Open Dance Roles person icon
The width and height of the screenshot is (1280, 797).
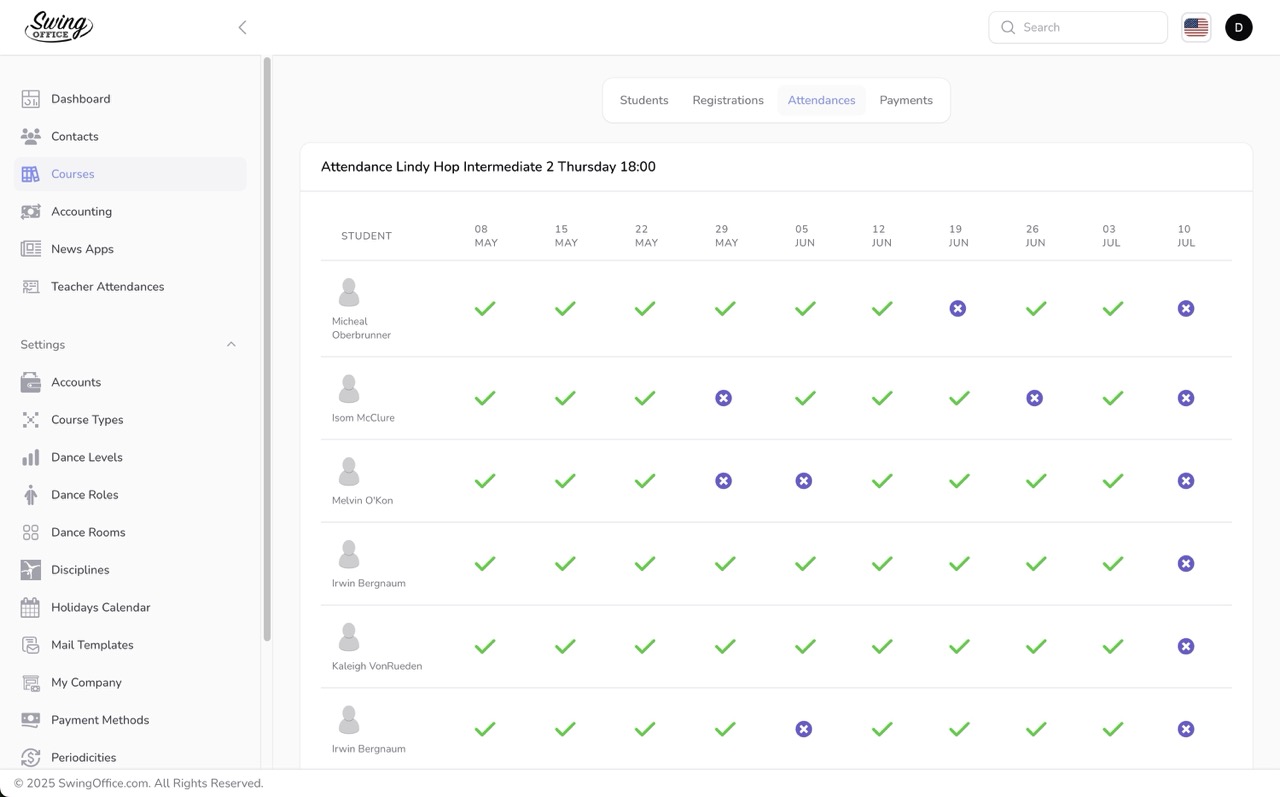[31, 495]
